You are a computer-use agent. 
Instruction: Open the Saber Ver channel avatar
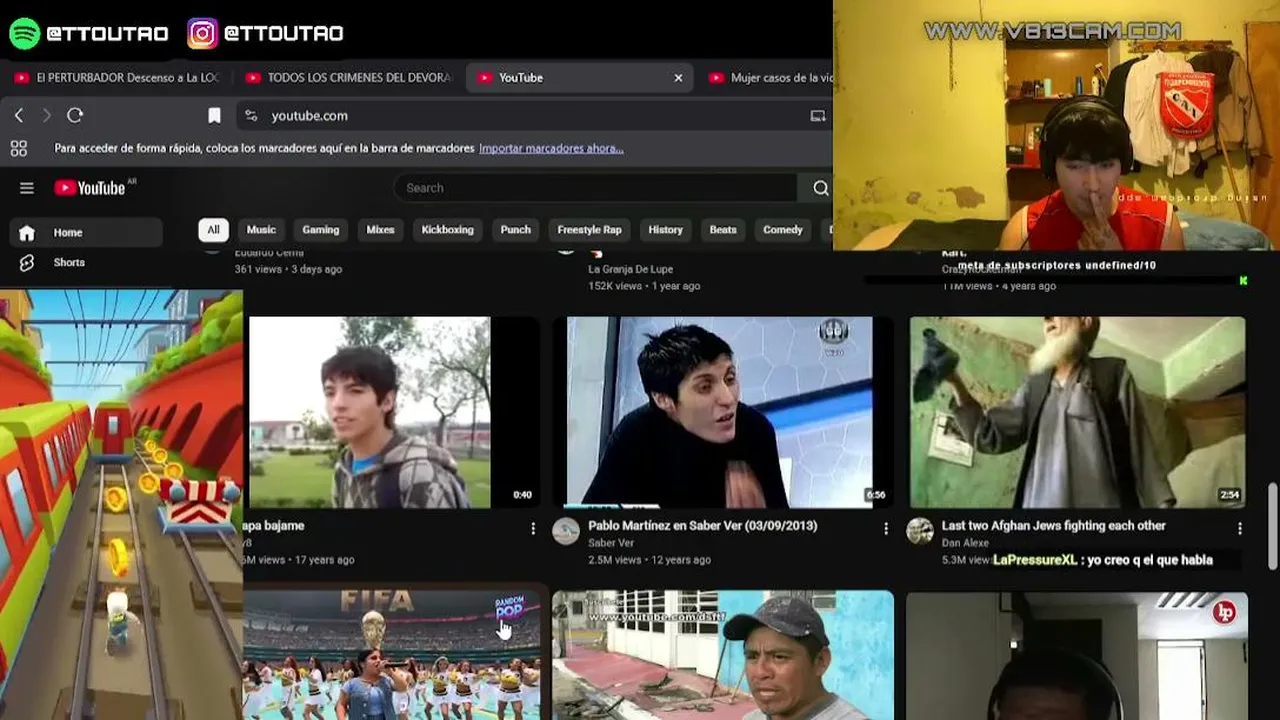566,531
